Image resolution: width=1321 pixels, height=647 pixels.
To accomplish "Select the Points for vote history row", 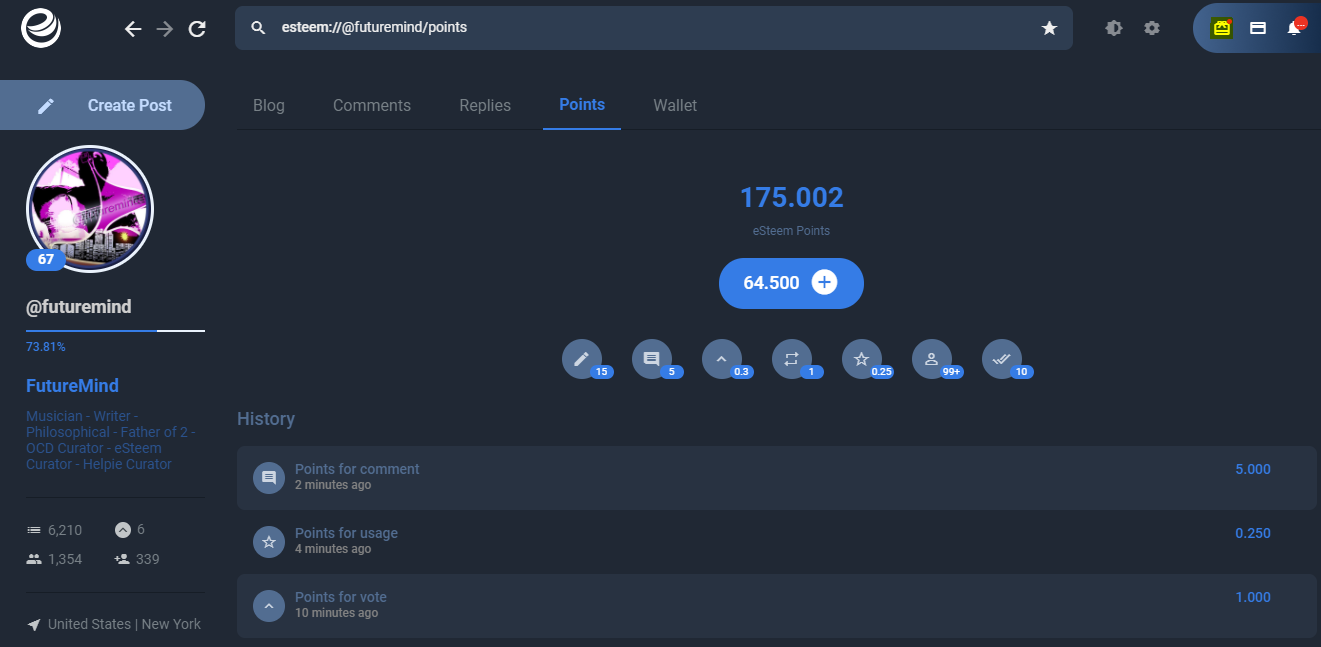I will pyautogui.click(x=777, y=606).
